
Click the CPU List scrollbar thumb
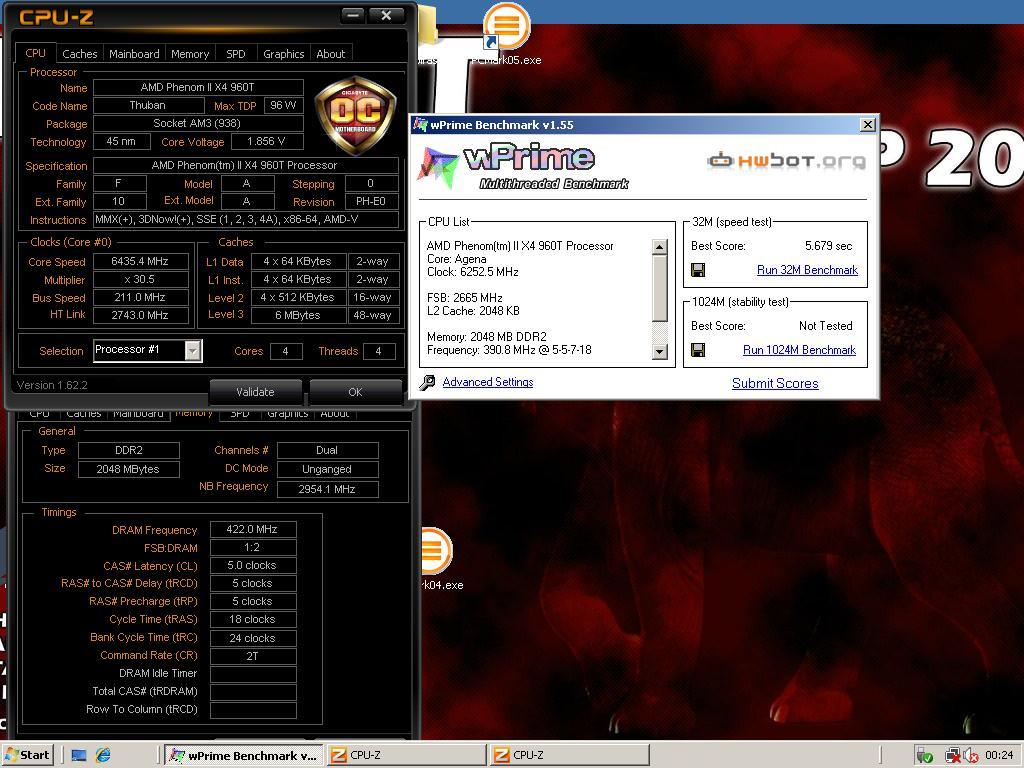660,289
